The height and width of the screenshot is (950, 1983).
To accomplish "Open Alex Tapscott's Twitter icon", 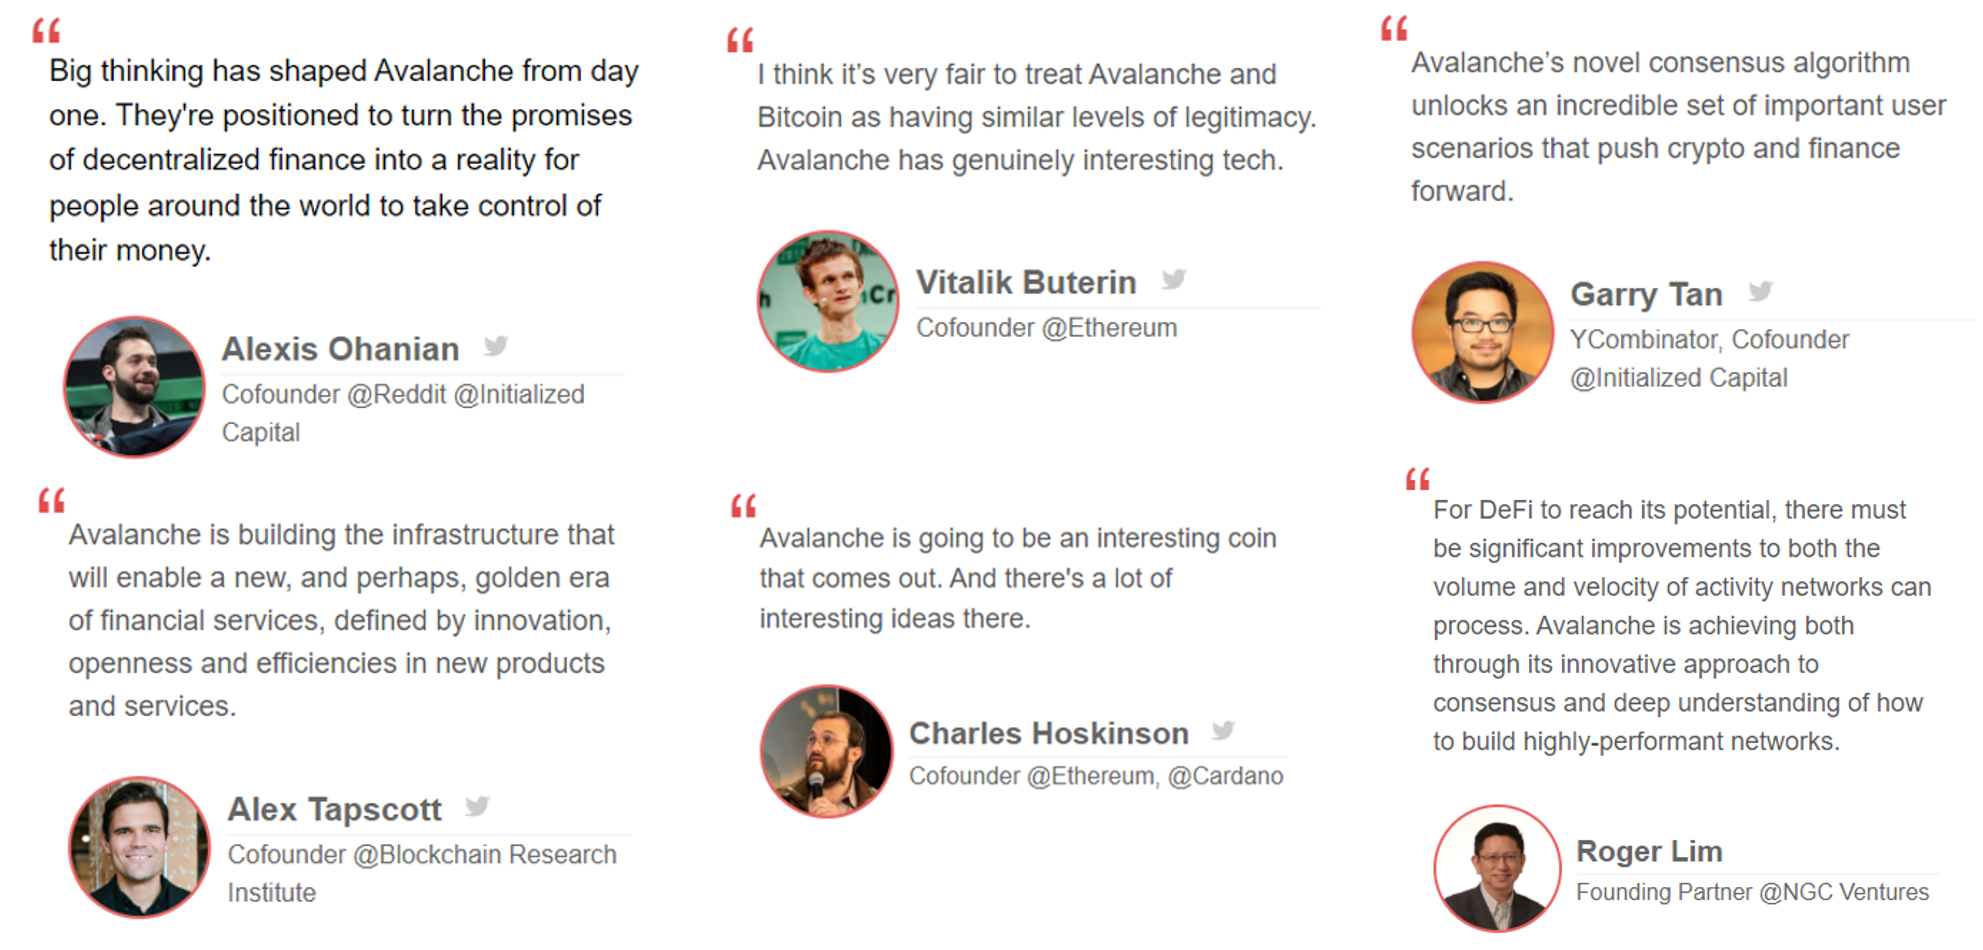I will pos(478,806).
